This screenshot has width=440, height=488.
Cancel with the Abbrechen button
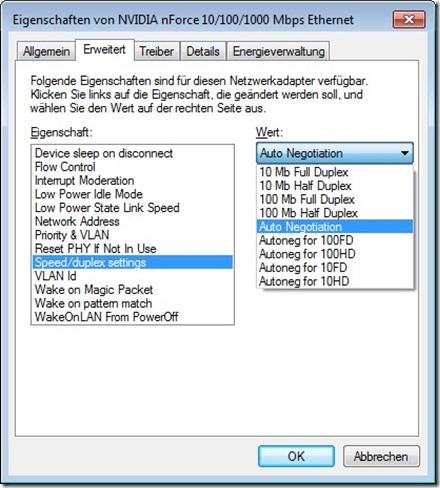coord(381,456)
